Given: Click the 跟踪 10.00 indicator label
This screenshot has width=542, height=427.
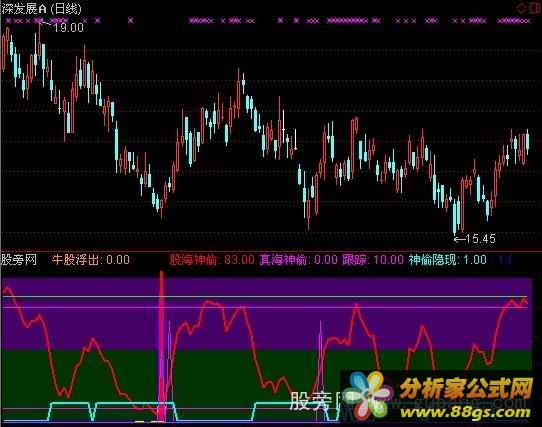Looking at the screenshot, I should [x=373, y=259].
